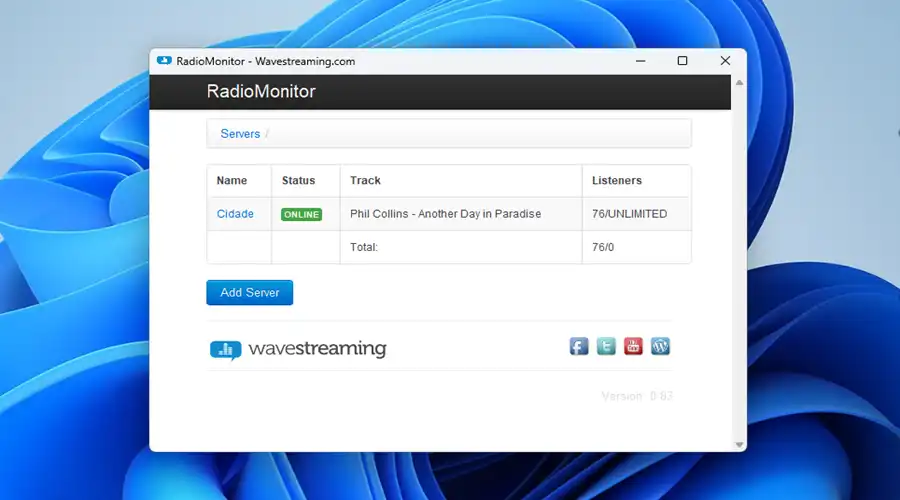The height and width of the screenshot is (500, 900).
Task: Minimize the RadioMonitor window
Action: (x=641, y=61)
